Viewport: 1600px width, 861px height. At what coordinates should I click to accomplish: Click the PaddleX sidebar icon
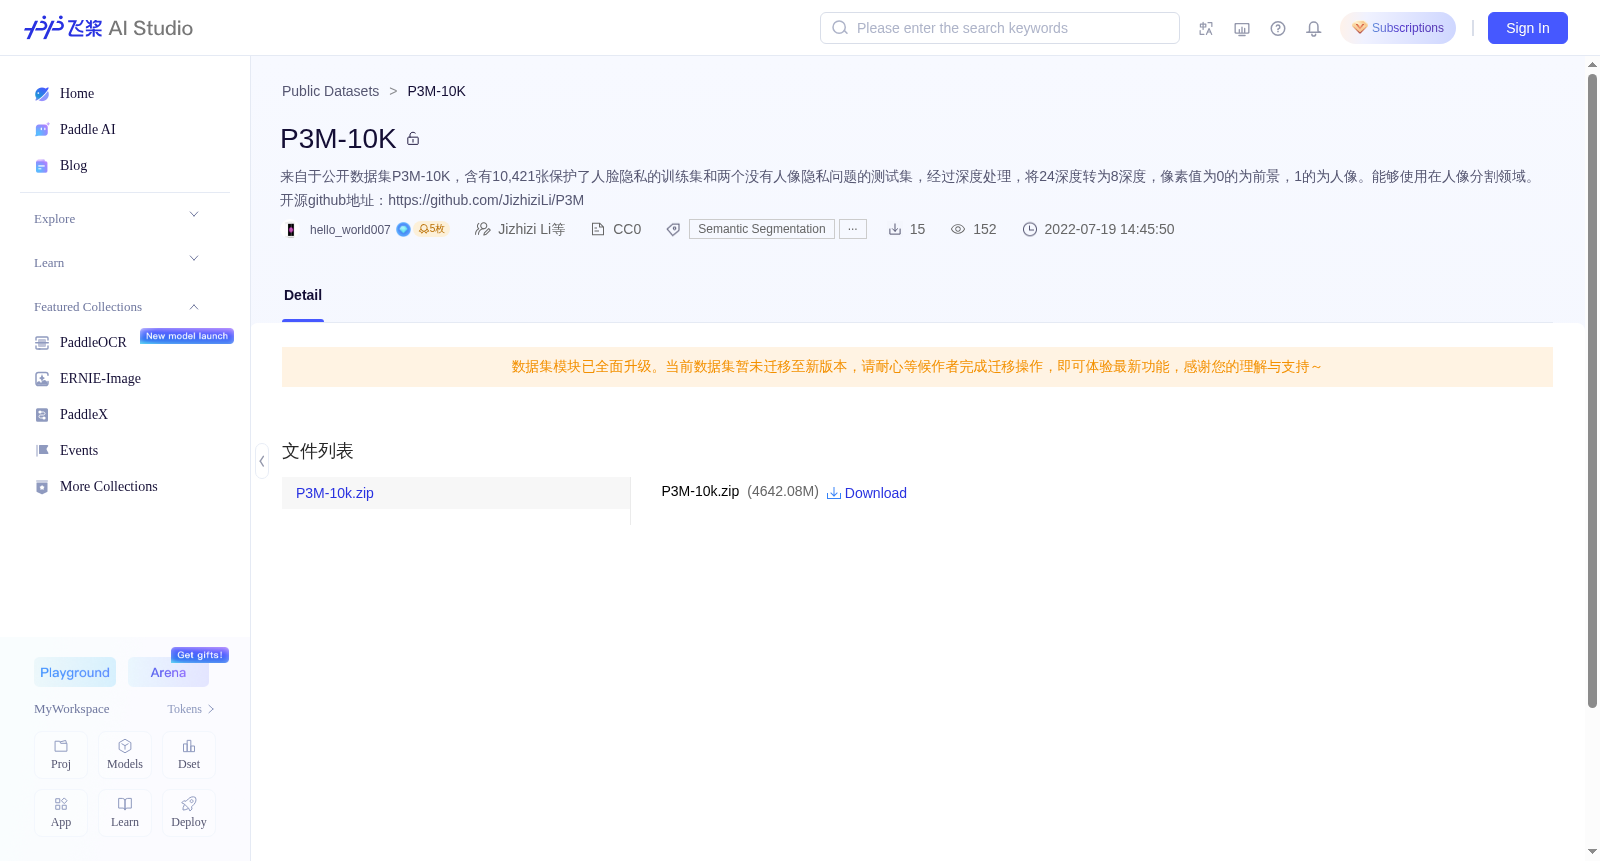coord(42,415)
